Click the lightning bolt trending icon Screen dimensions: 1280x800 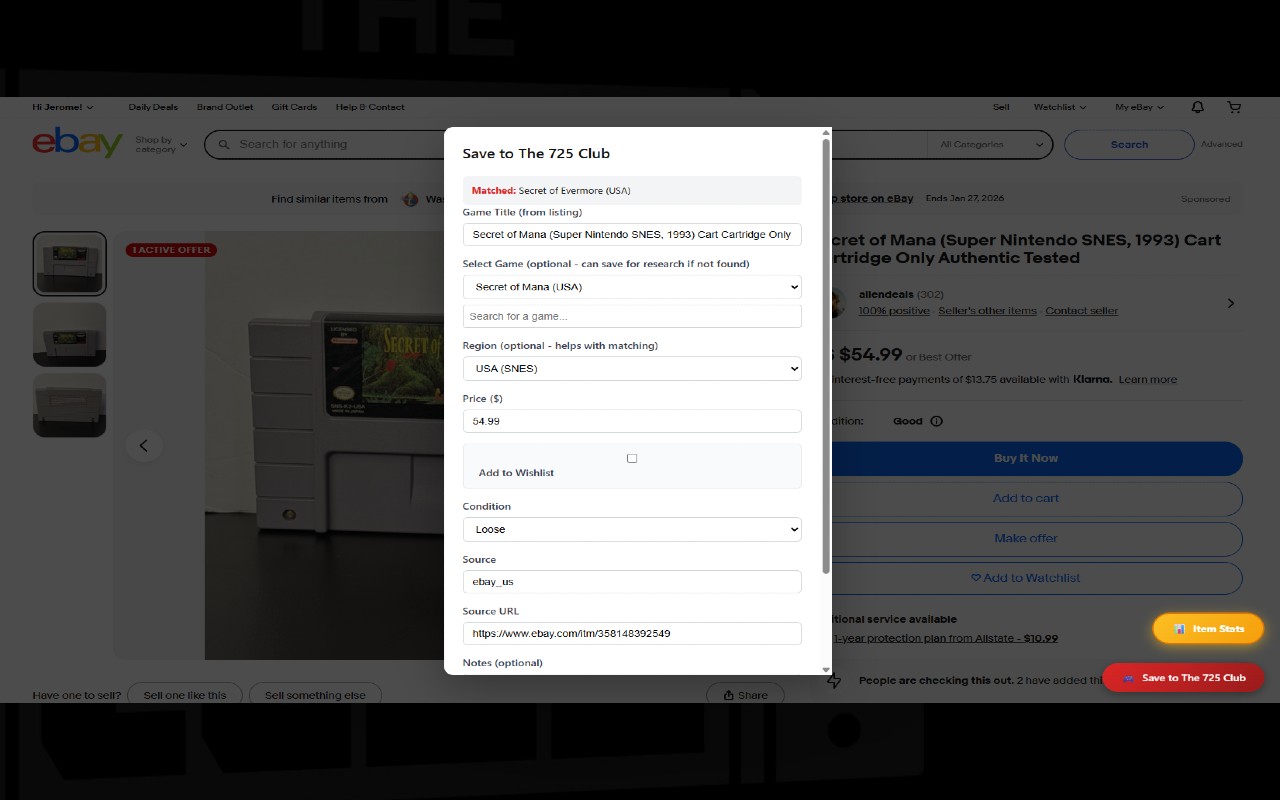tap(833, 679)
